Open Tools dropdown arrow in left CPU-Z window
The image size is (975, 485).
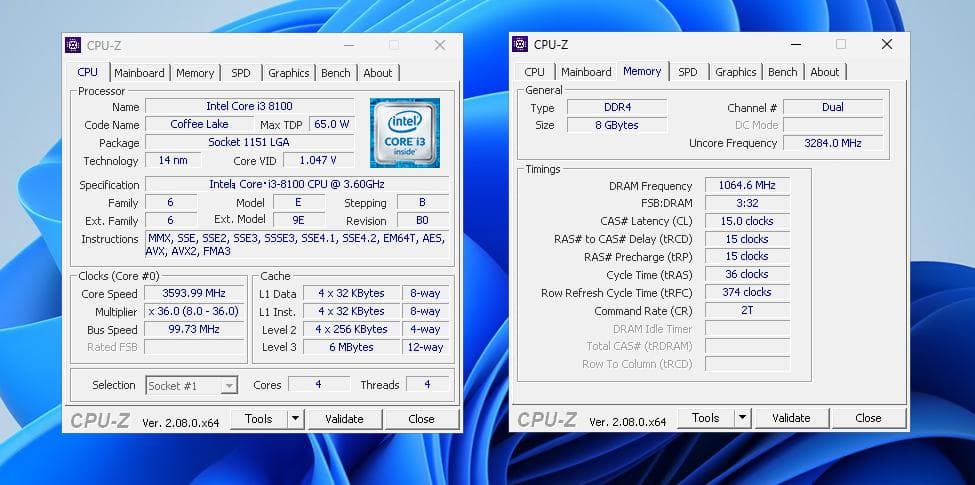pyautogui.click(x=296, y=418)
